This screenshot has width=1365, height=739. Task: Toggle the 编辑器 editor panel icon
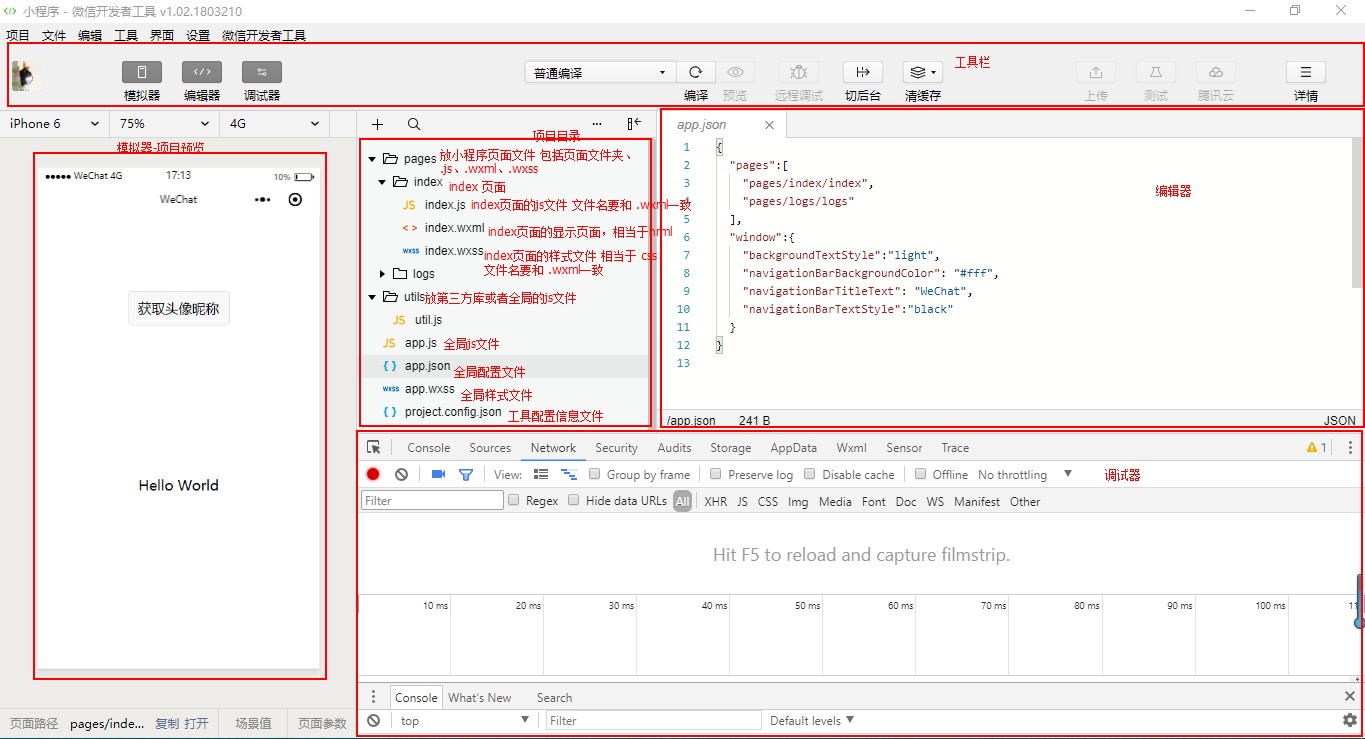pos(202,72)
